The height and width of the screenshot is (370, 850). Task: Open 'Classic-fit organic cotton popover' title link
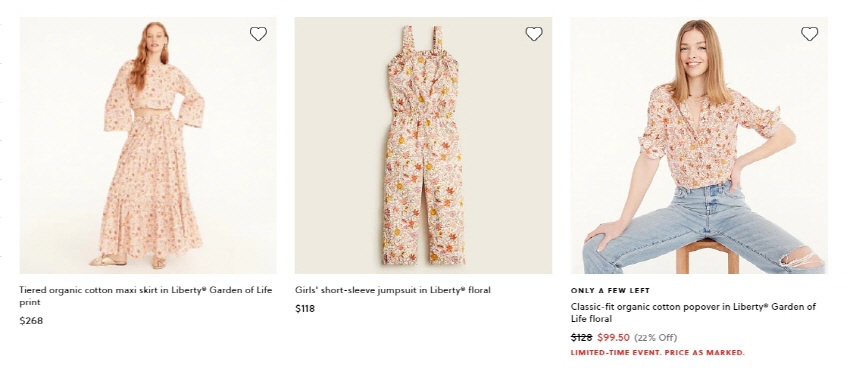coord(693,313)
